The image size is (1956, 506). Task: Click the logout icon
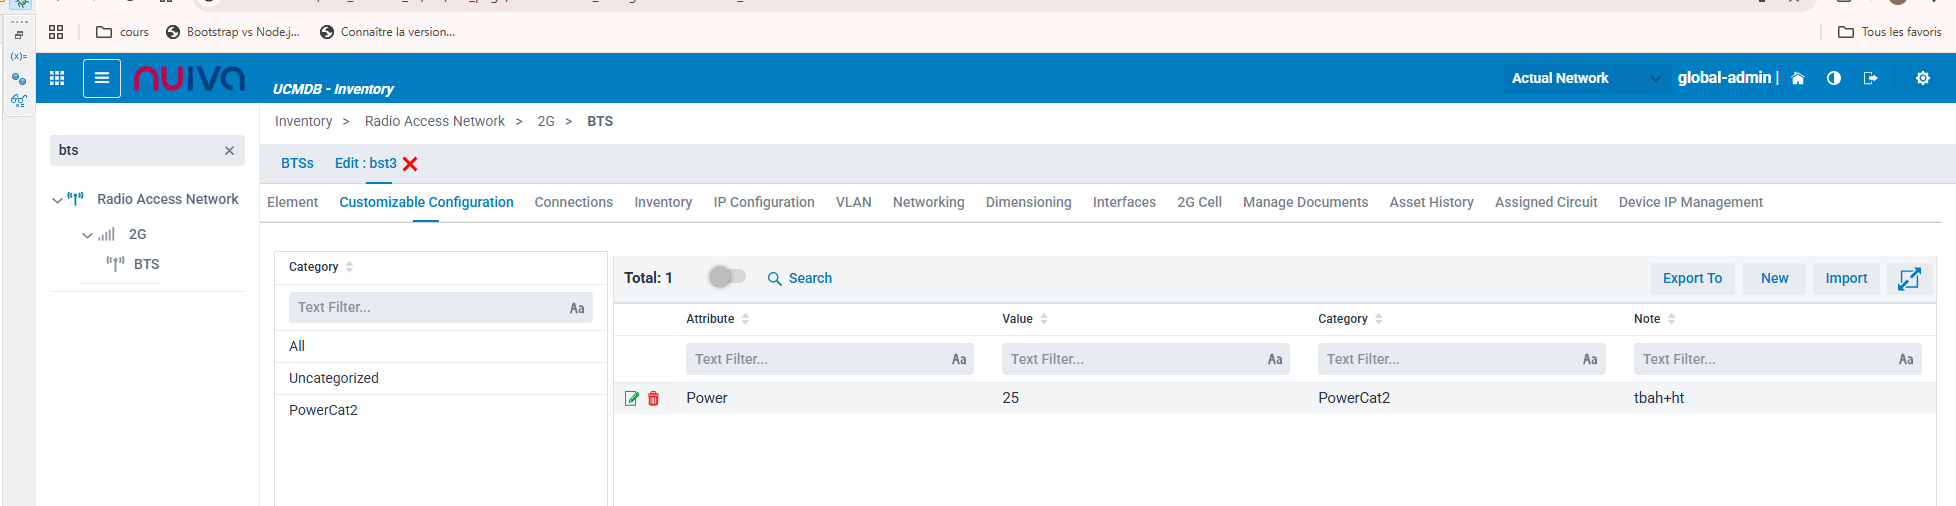[x=1870, y=78]
